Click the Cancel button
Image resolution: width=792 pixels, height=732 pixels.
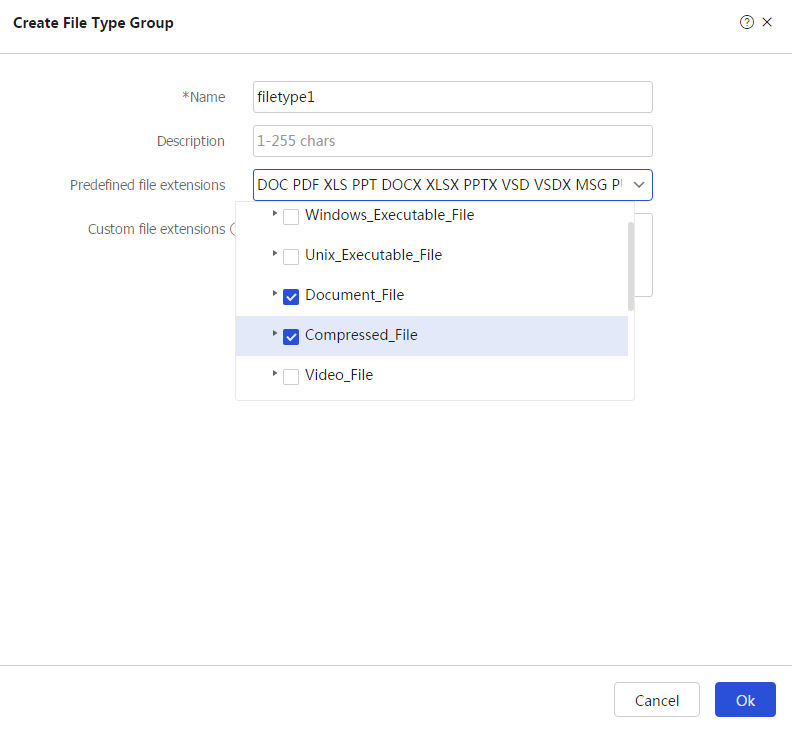click(657, 700)
